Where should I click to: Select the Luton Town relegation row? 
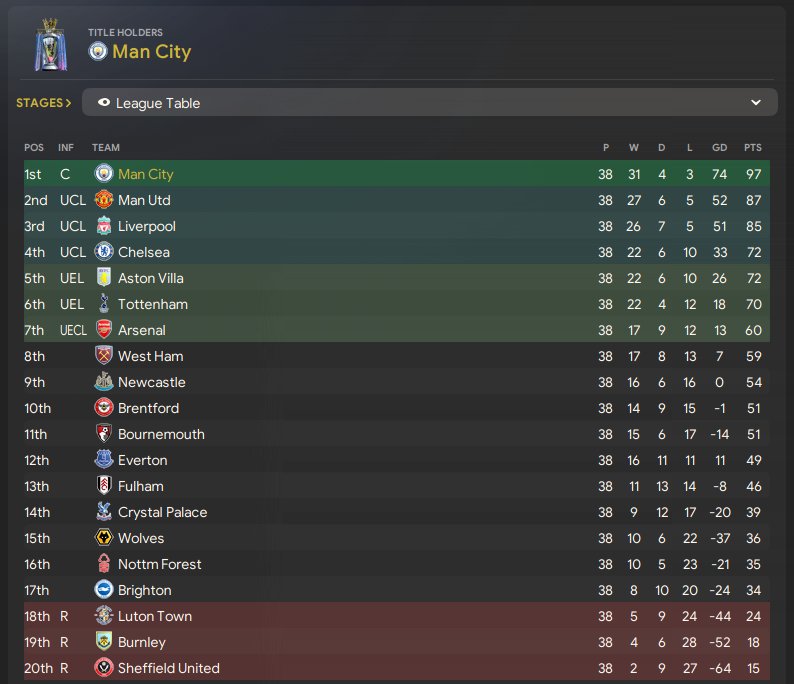(396, 616)
